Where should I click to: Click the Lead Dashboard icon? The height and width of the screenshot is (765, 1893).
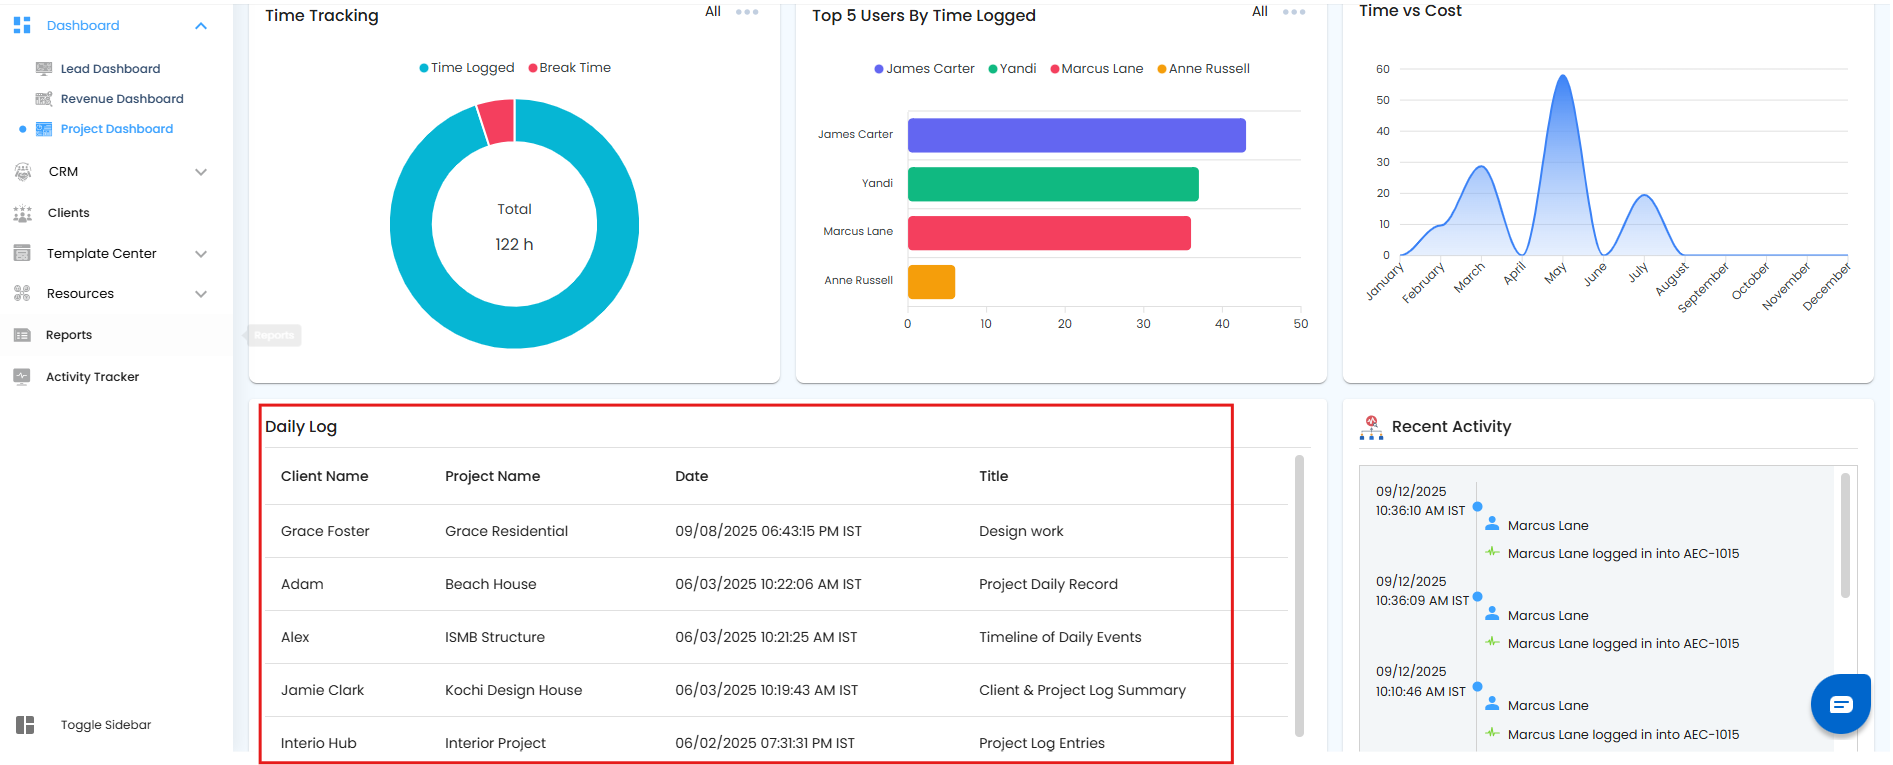(44, 69)
